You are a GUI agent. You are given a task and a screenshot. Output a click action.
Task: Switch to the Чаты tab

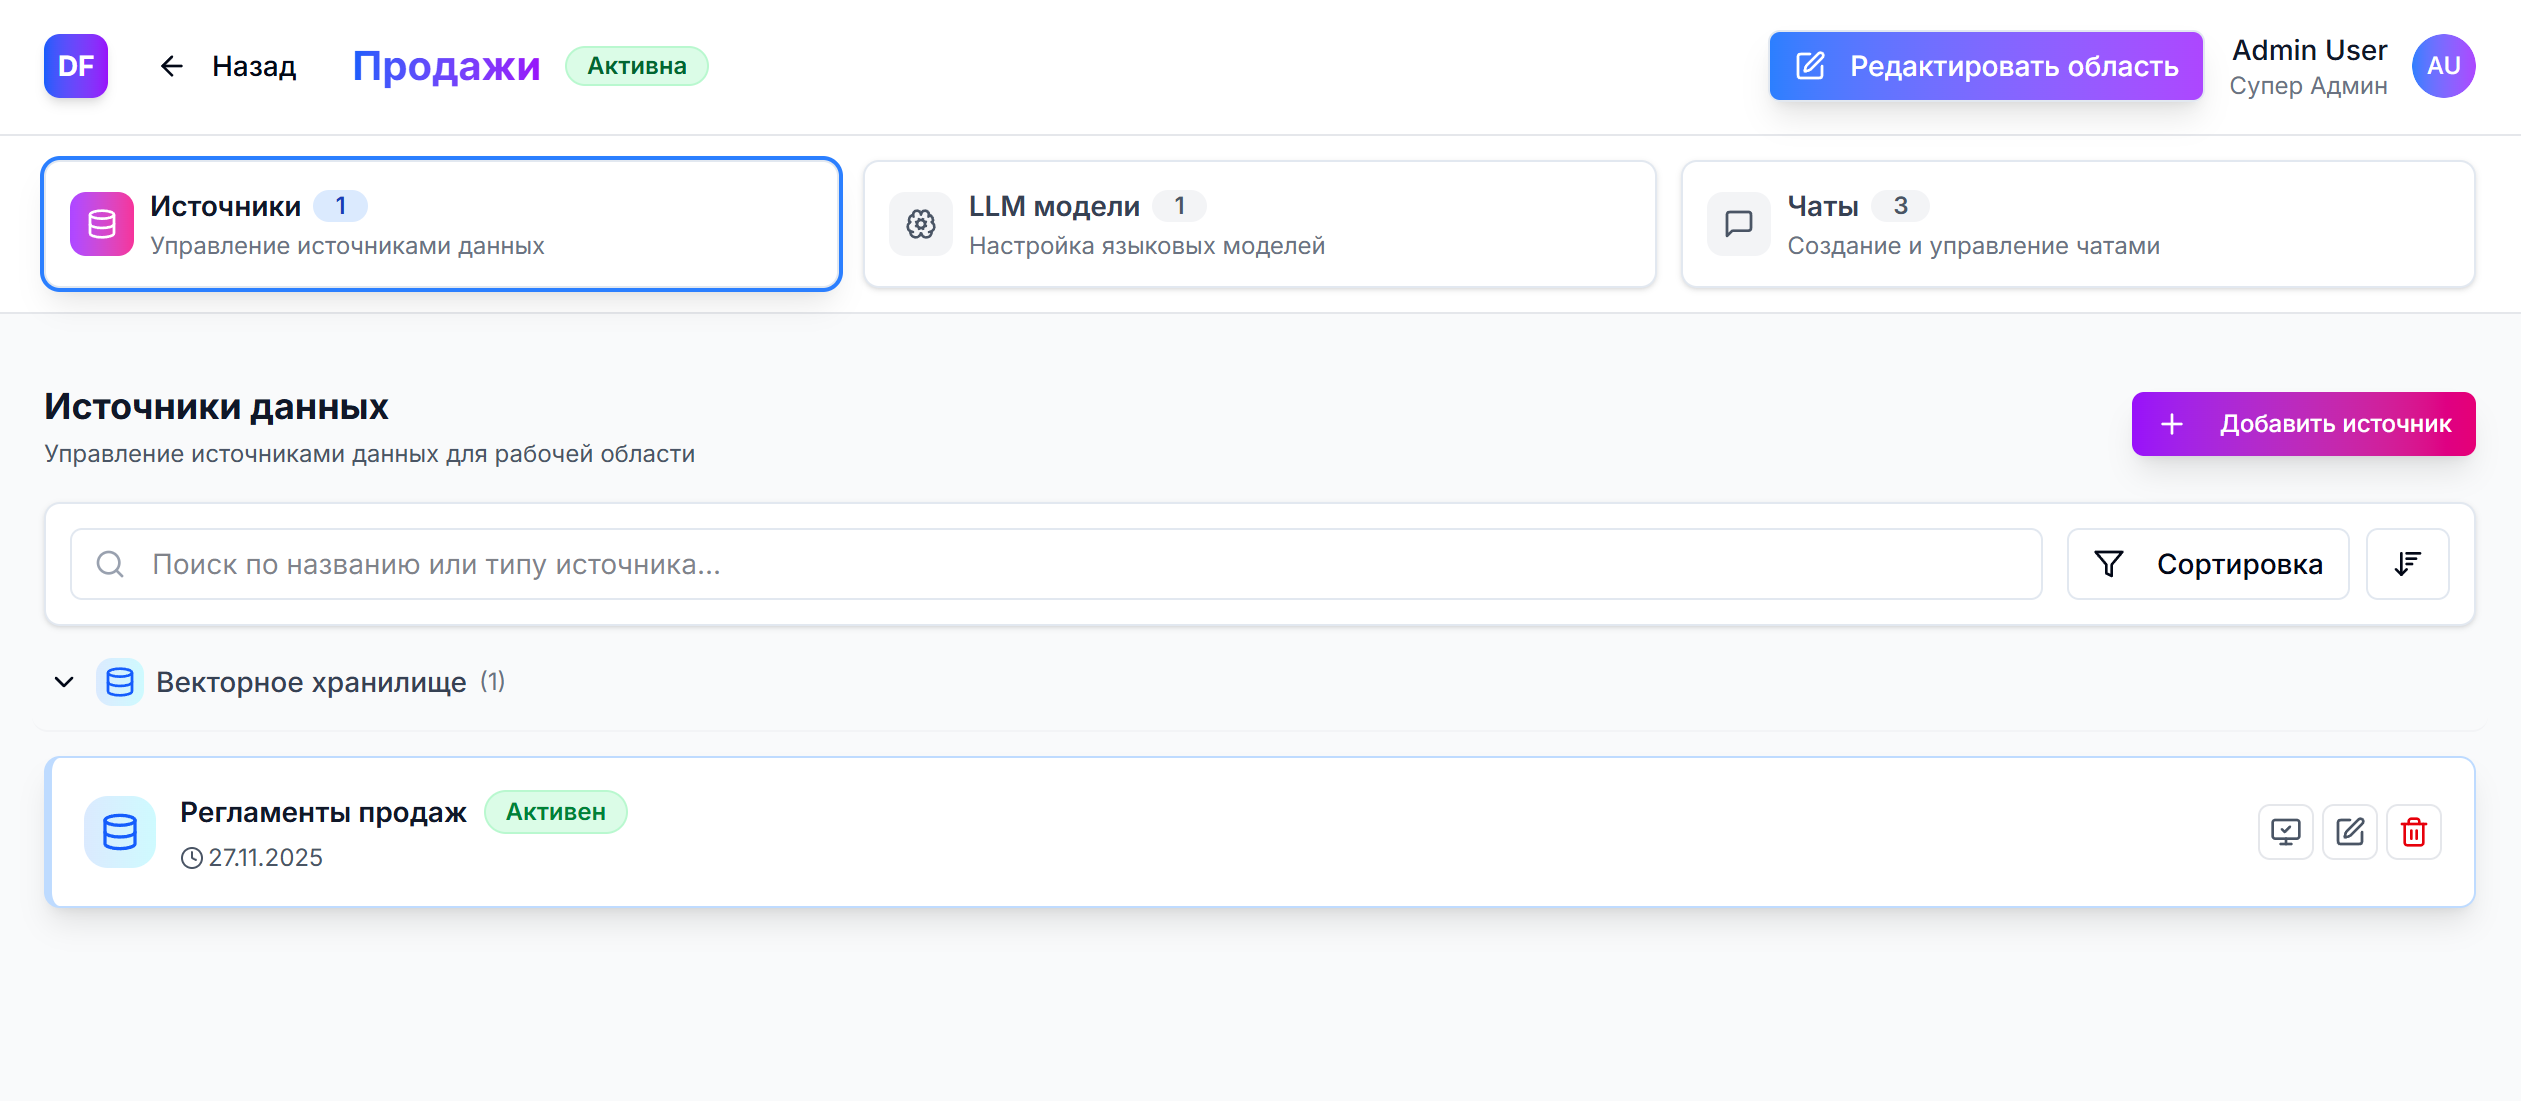click(x=2077, y=225)
